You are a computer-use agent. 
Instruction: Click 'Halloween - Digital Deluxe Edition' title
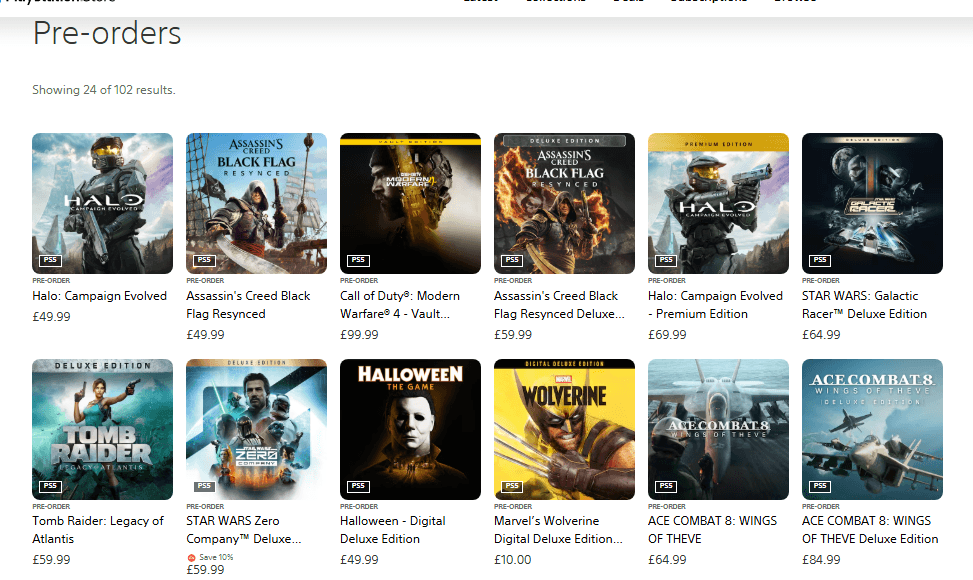coord(393,530)
